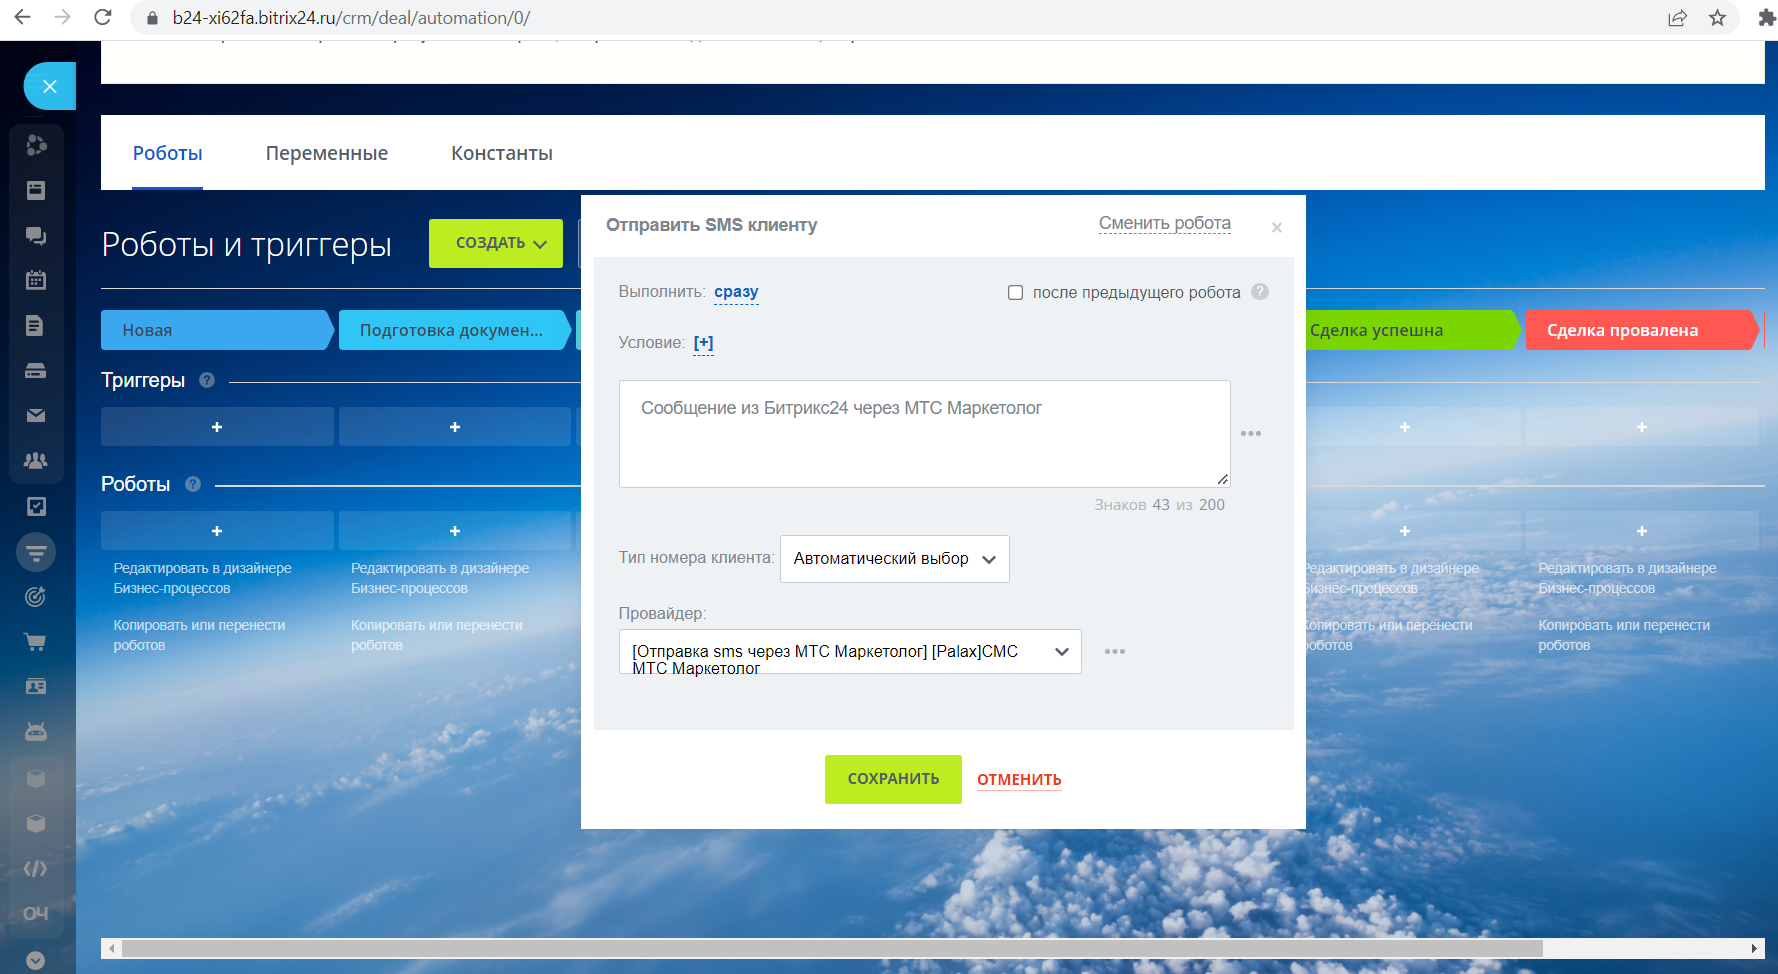Image resolution: width=1778 pixels, height=974 pixels.
Task: Open the documents sidebar icon
Action: 36,325
